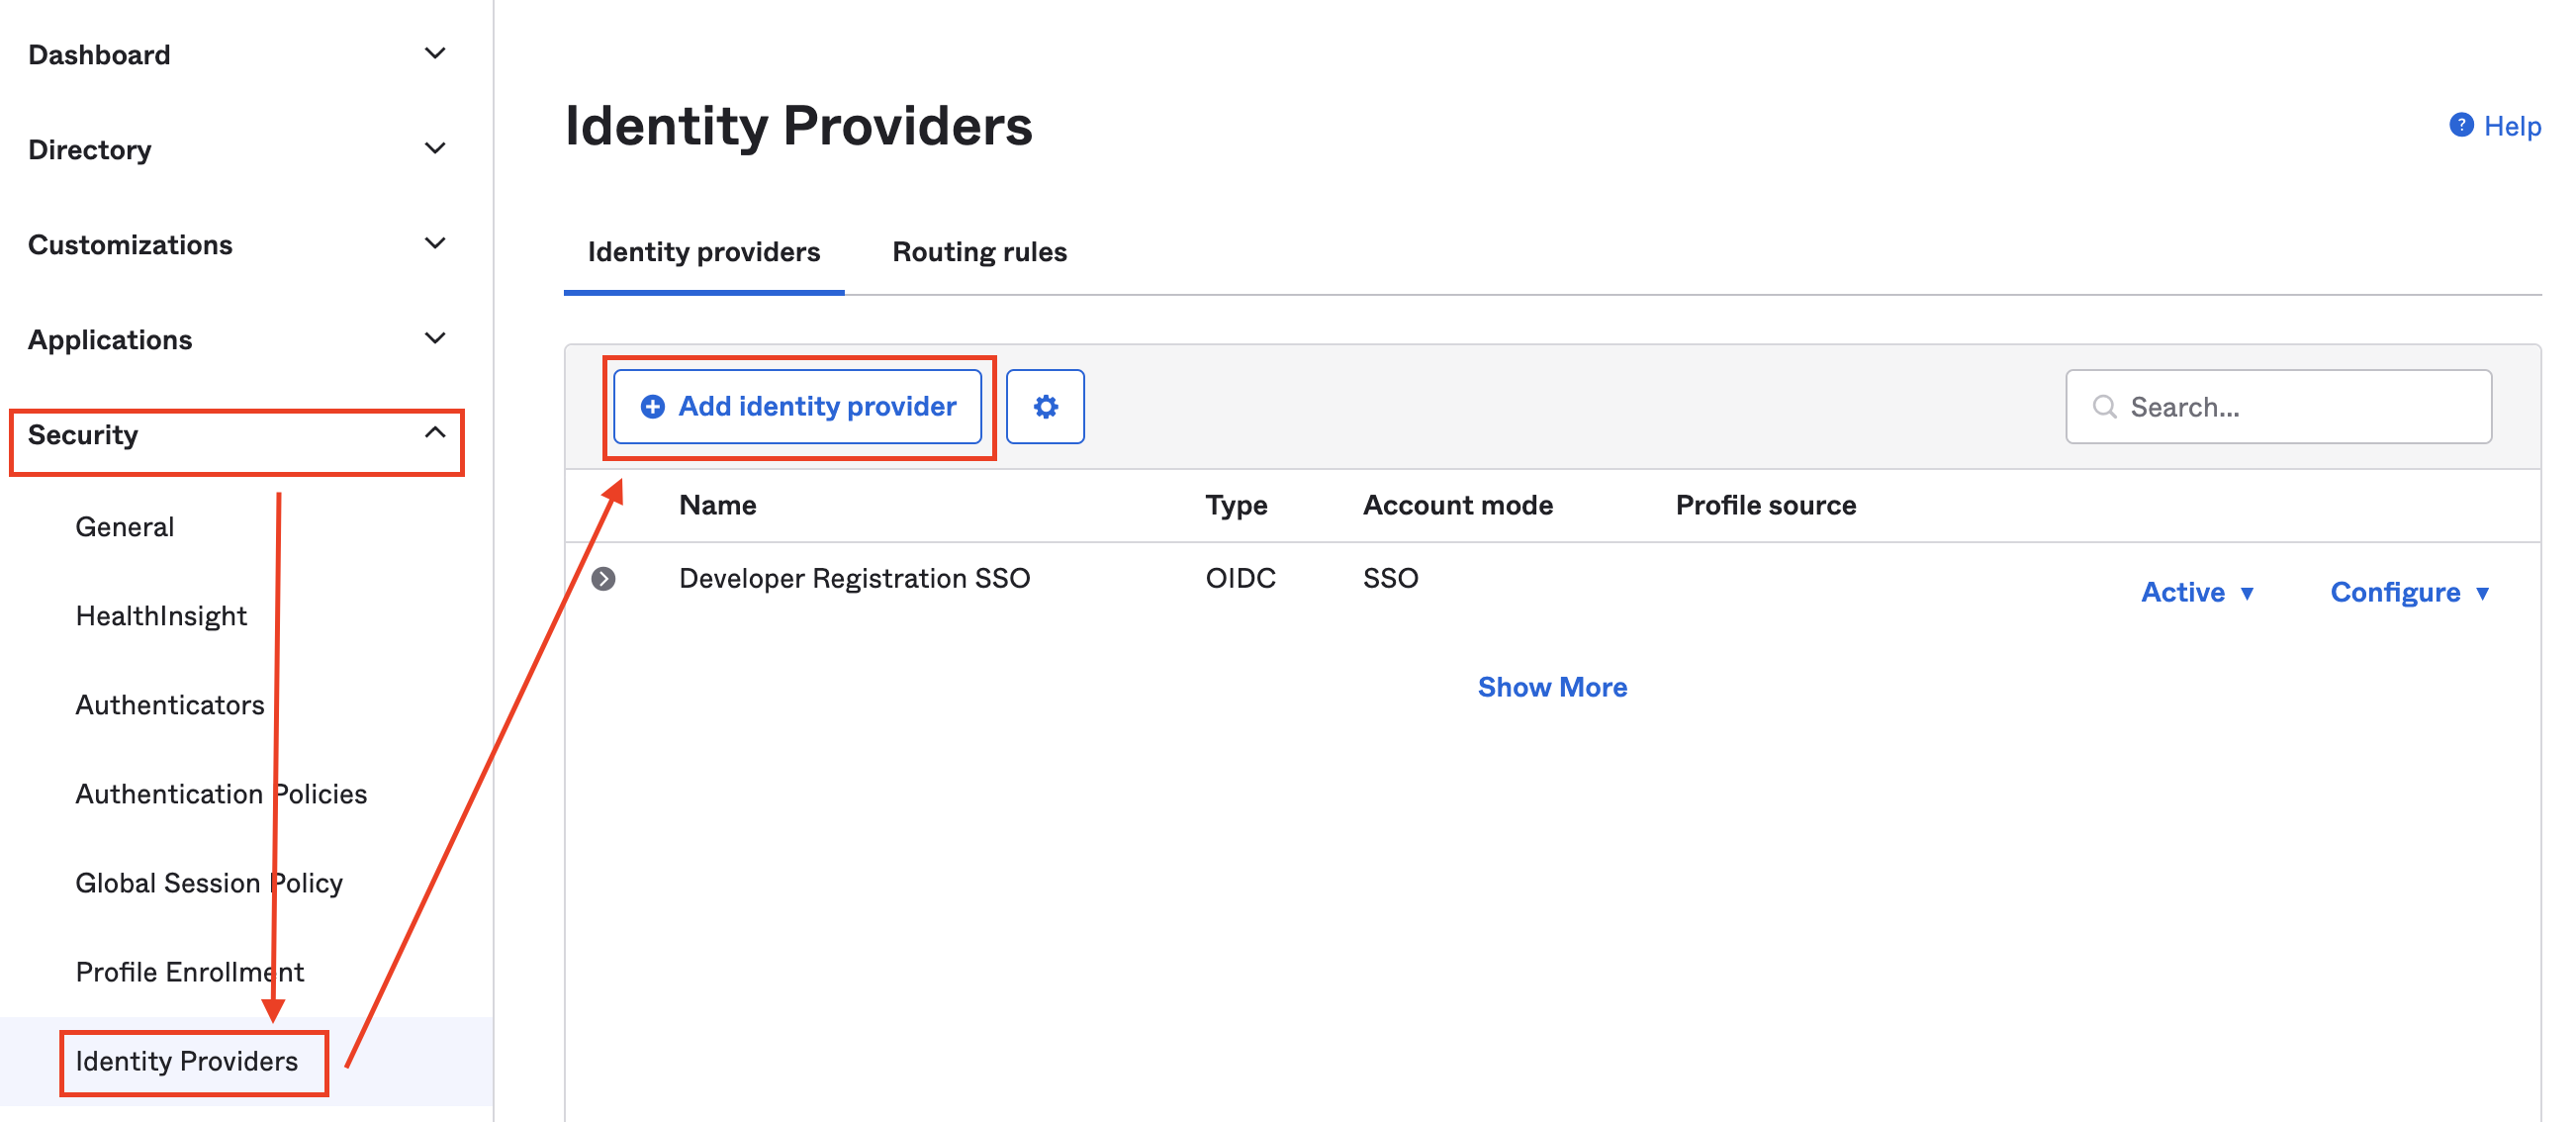This screenshot has height=1122, width=2576.
Task: Expand the Applications menu chevron
Action: pos(435,339)
